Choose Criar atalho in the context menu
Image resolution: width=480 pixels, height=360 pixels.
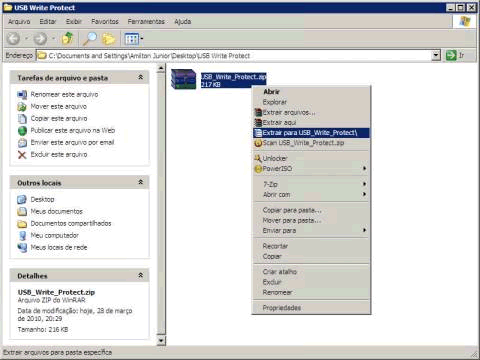[x=311, y=272]
